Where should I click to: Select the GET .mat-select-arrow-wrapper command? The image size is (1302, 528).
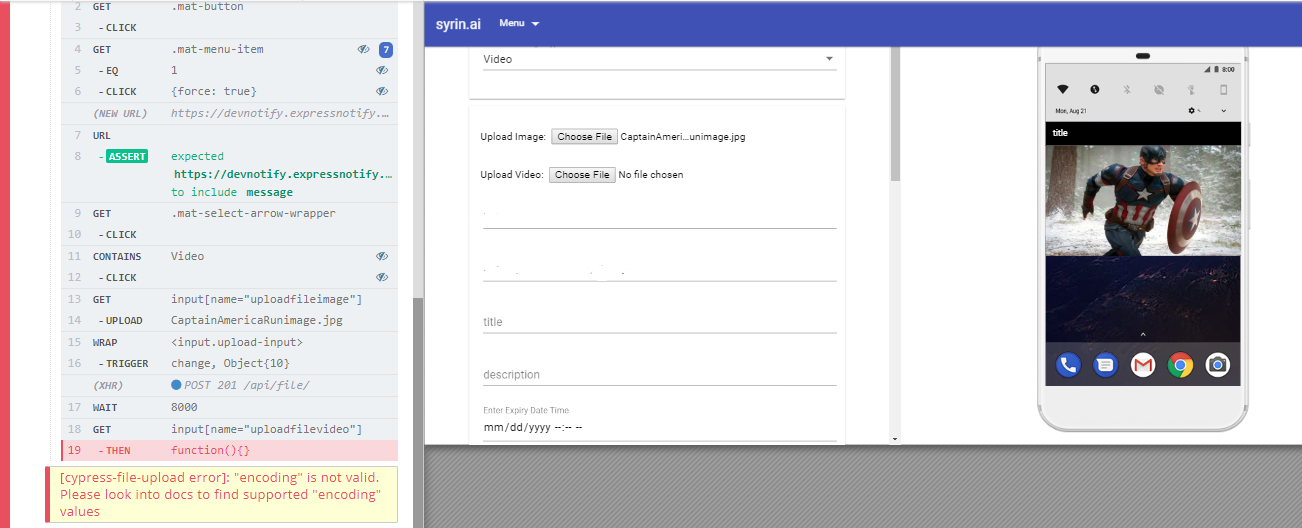coord(229,213)
